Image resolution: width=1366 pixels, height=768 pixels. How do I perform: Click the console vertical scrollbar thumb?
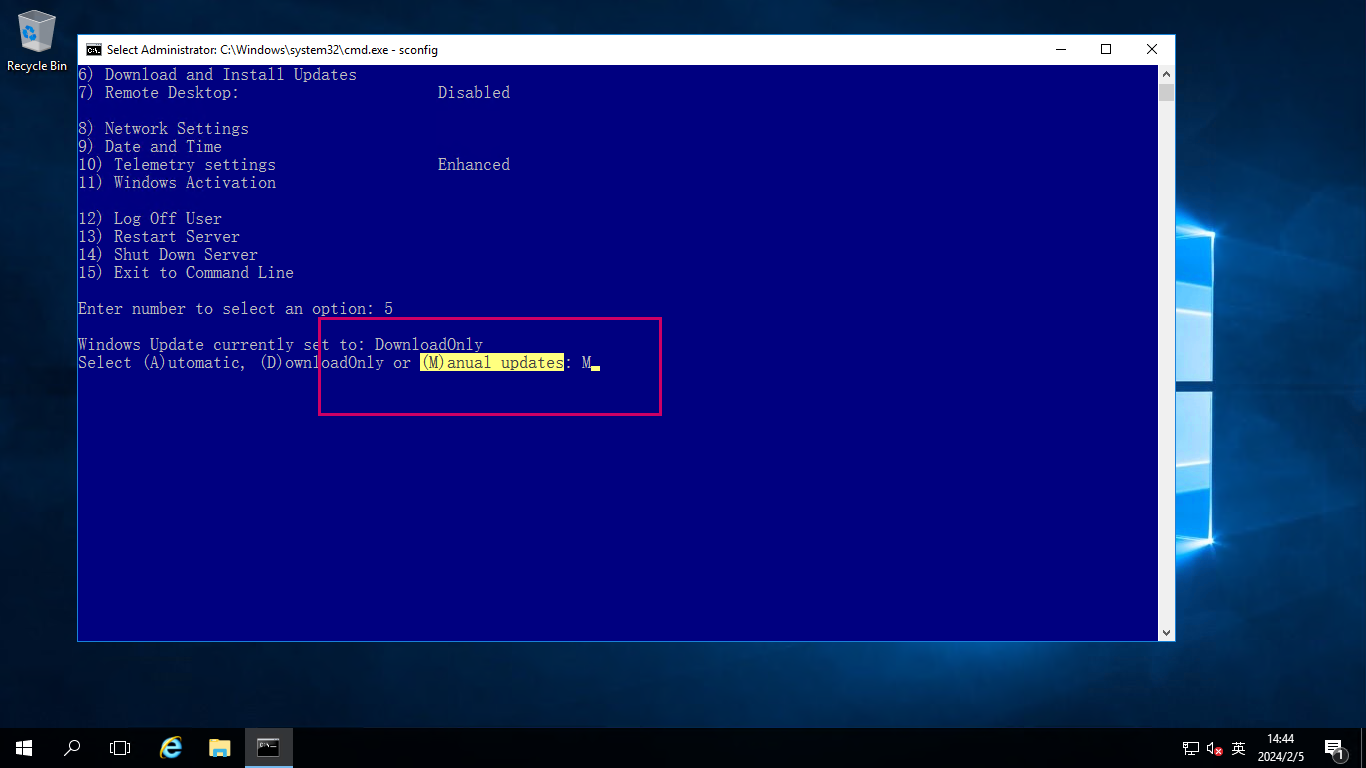pyautogui.click(x=1166, y=92)
